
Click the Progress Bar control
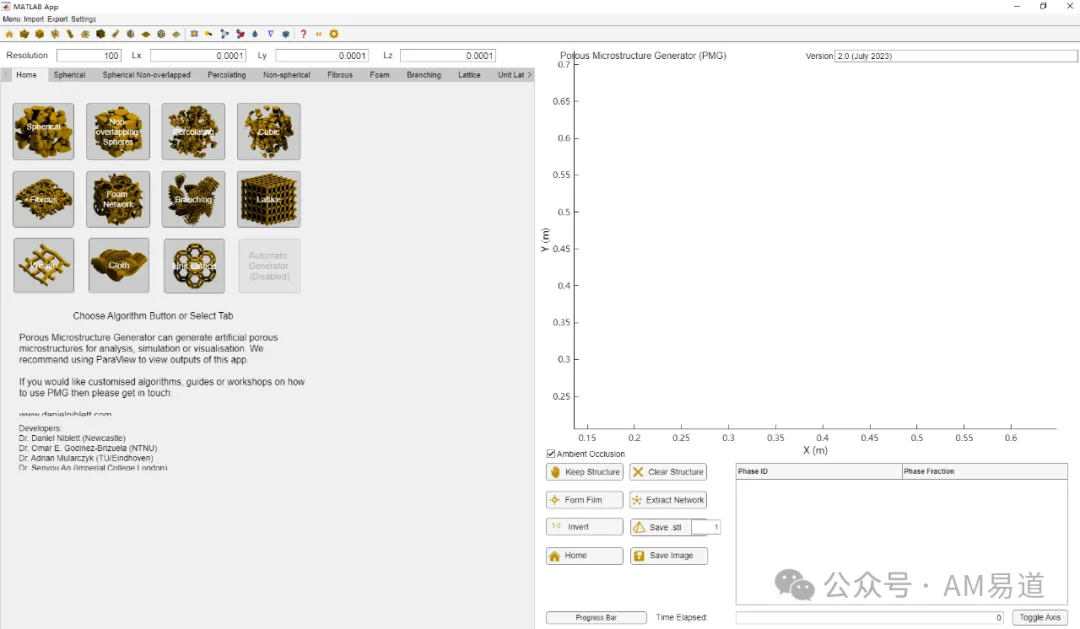(x=596, y=617)
